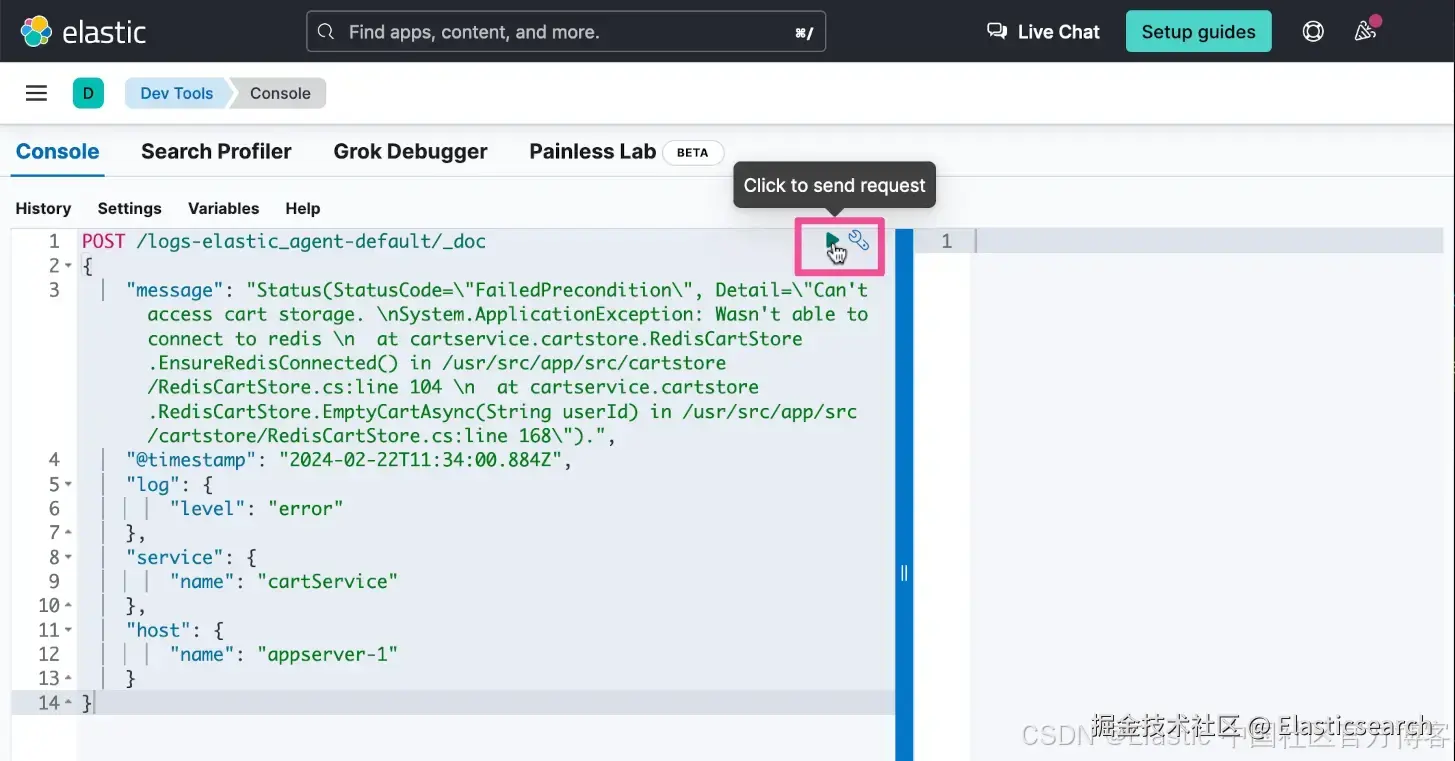
Task: Collapse the fold arrow at line 2
Action: coord(68,266)
